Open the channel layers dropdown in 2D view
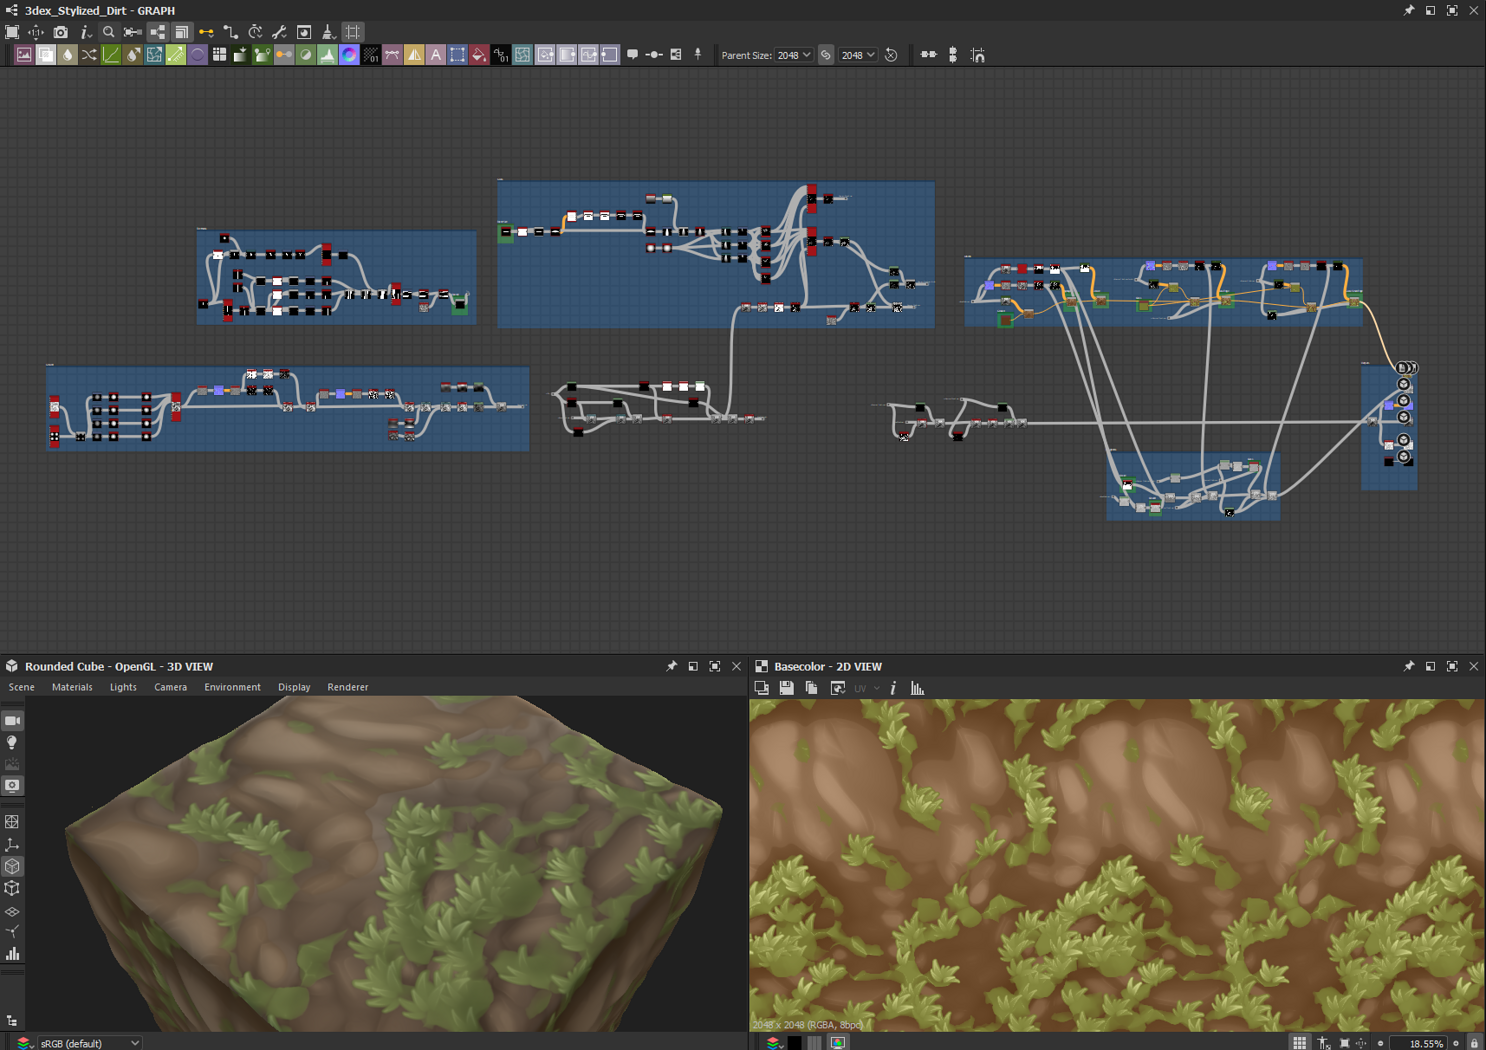Image resolution: width=1486 pixels, height=1050 pixels. point(773,1043)
